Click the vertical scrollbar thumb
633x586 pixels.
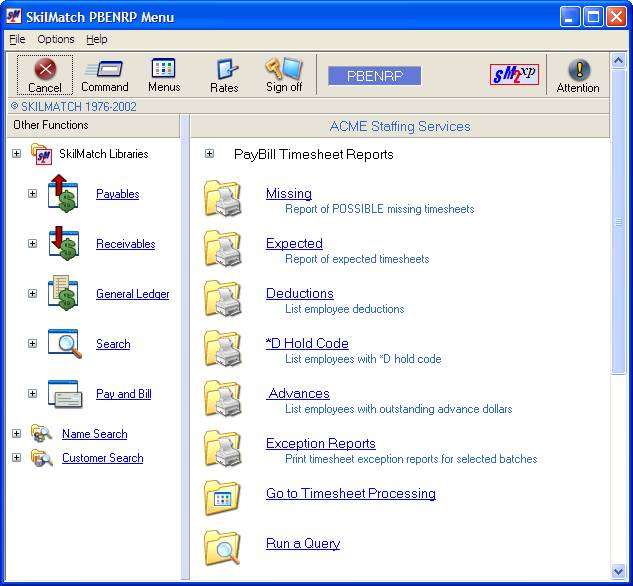(x=618, y=222)
